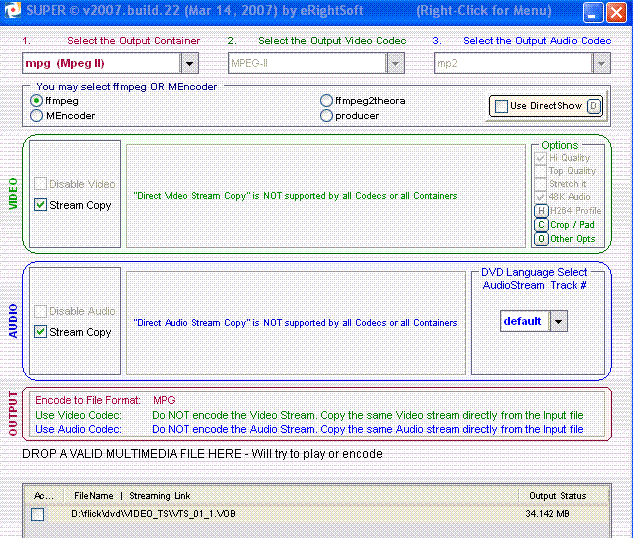Click the 'DROP A VALID MULTIMEDIA FILE HERE' text
633x538 pixels.
point(202,454)
